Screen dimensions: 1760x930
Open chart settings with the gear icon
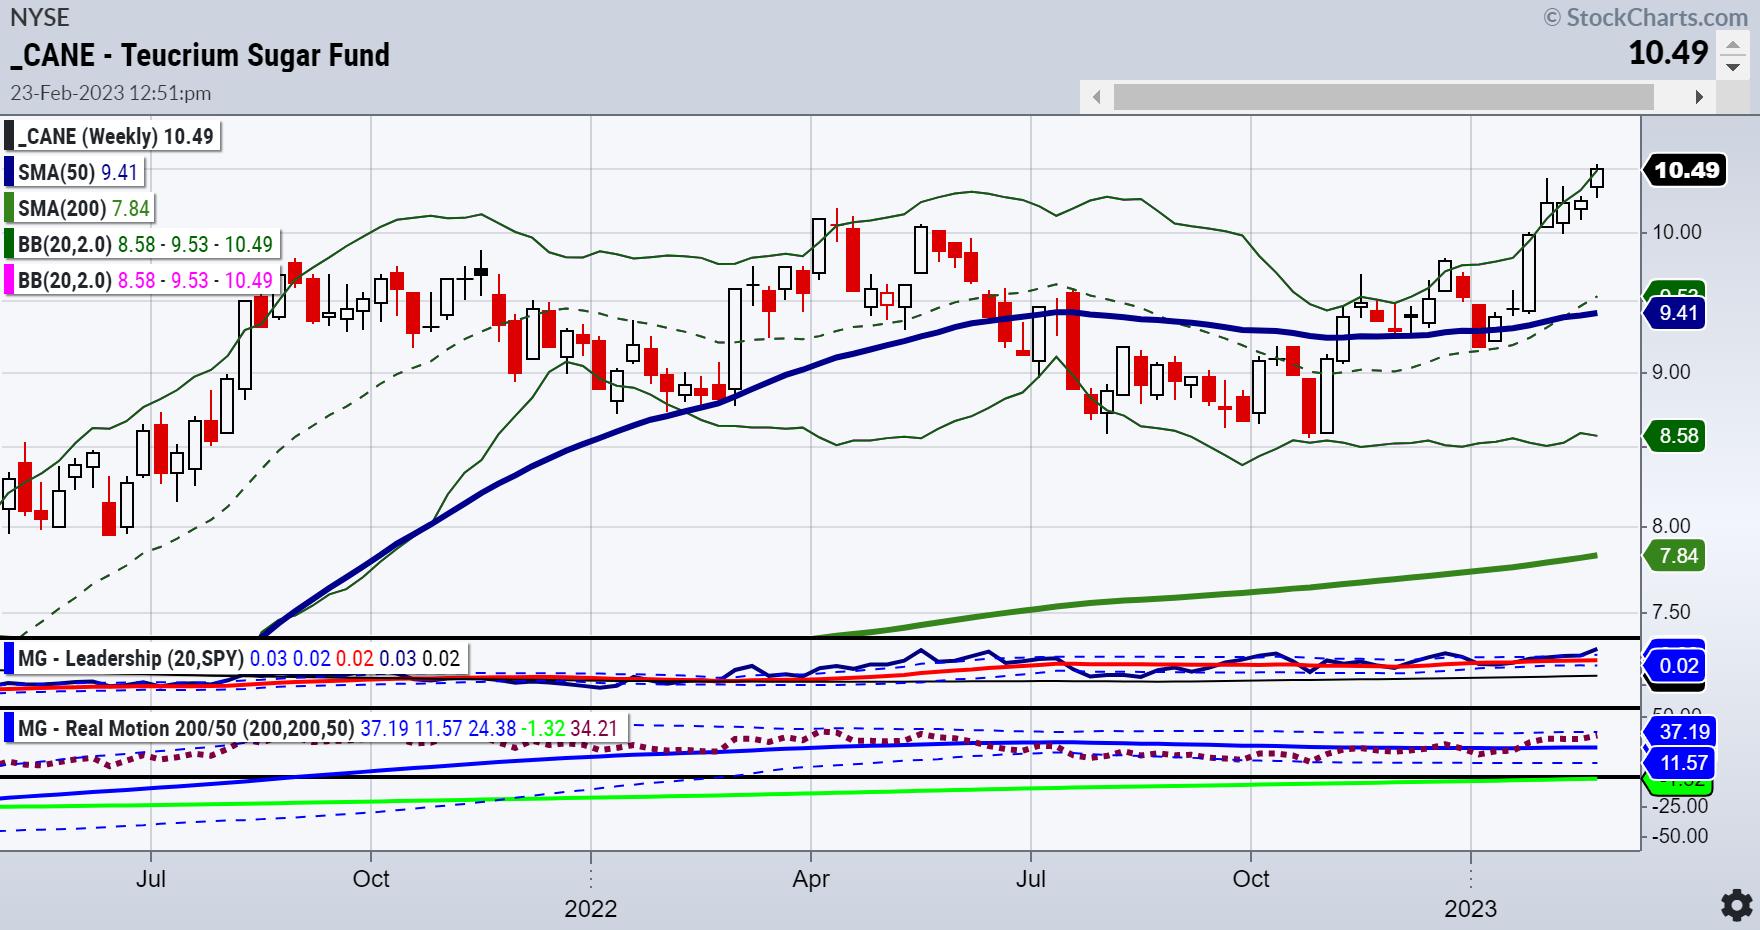(x=1736, y=904)
